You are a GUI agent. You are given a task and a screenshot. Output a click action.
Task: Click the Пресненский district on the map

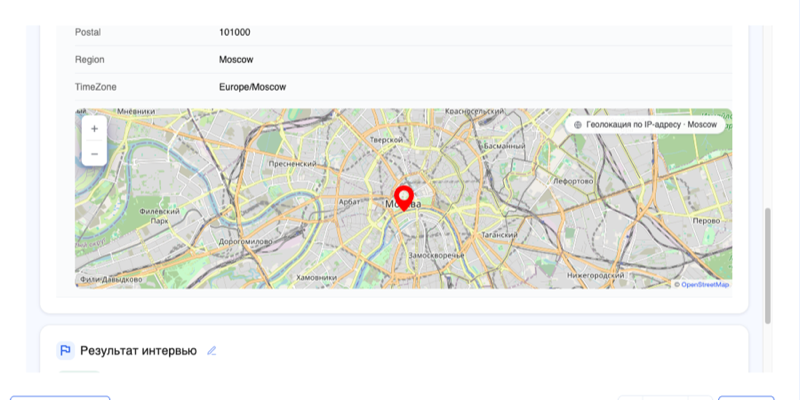click(292, 164)
